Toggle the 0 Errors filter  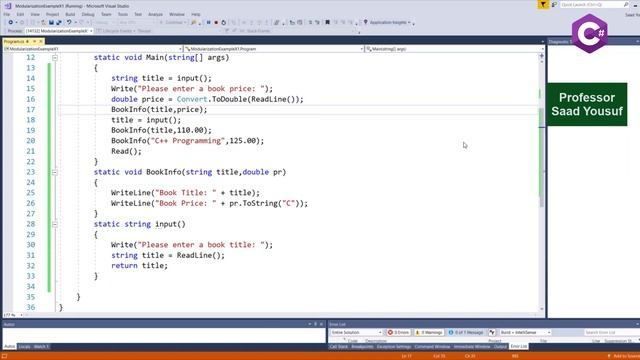[398, 332]
